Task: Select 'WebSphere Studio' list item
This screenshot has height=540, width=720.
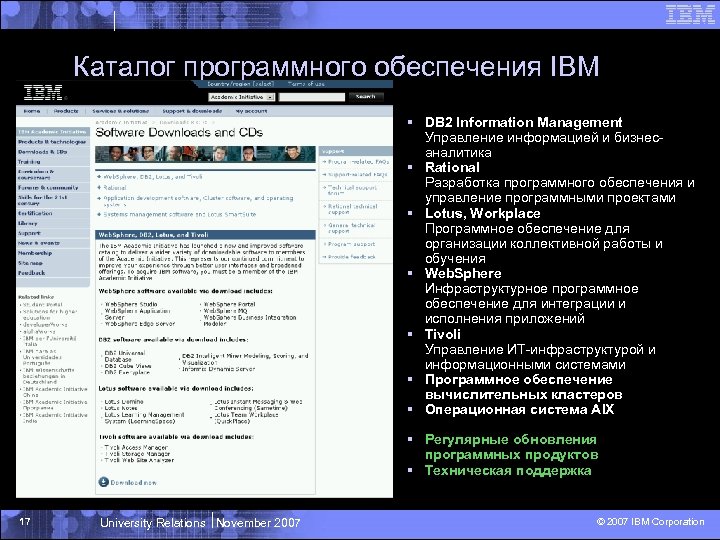Action: pyautogui.click(x=131, y=304)
